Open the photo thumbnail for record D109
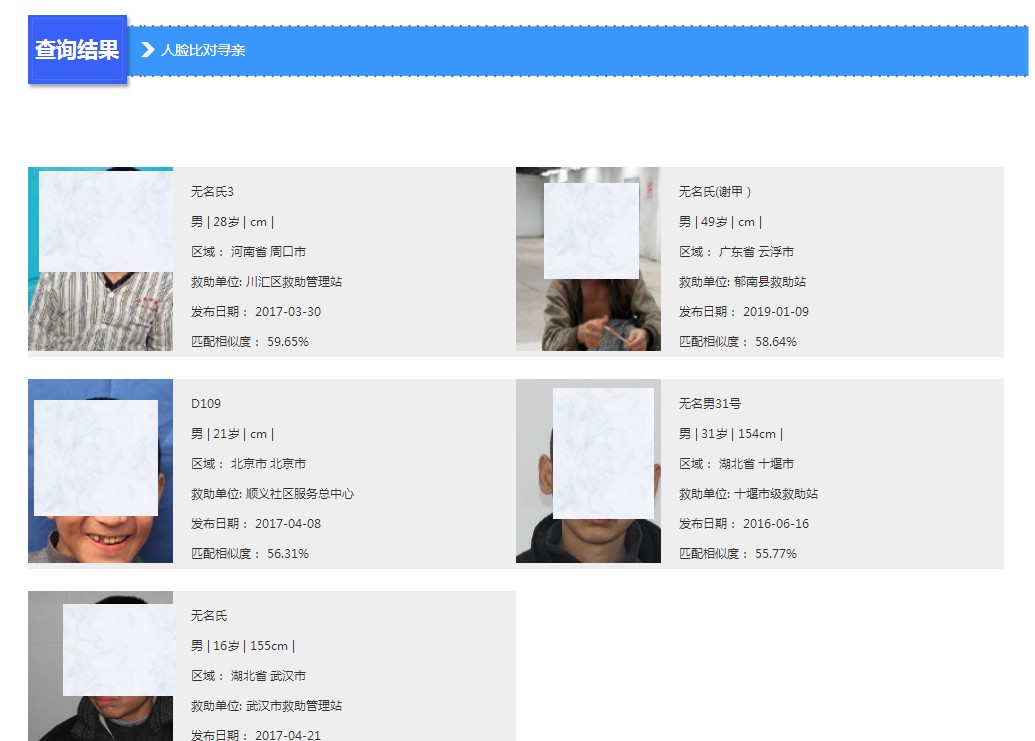1035x741 pixels. [100, 471]
